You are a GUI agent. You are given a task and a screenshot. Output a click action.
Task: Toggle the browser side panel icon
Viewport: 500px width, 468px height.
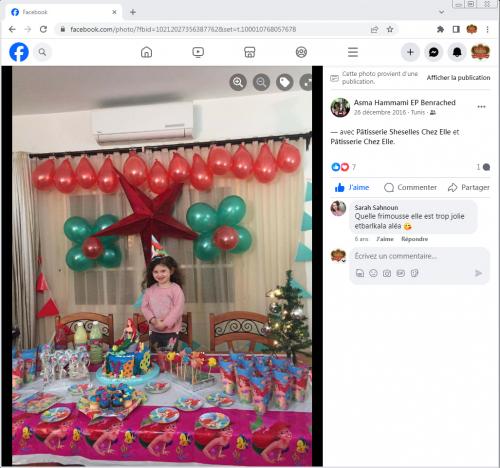(456, 29)
